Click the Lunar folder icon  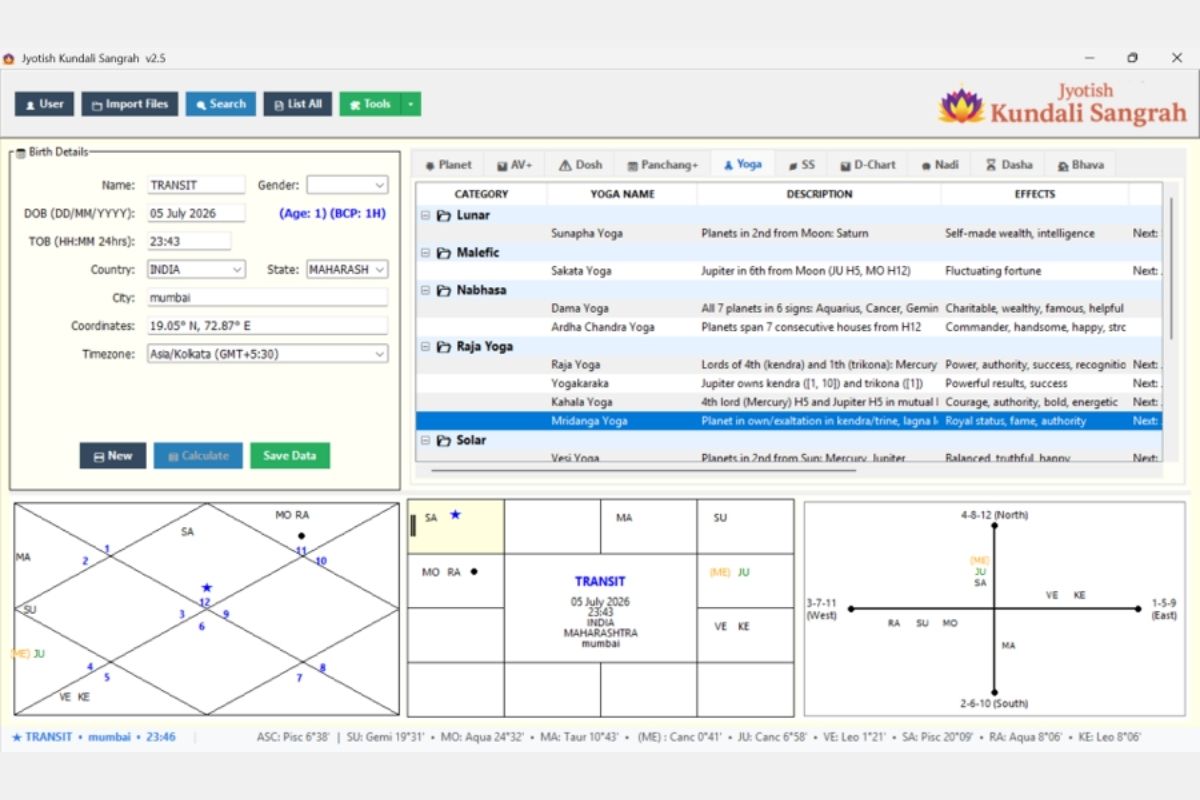[443, 215]
